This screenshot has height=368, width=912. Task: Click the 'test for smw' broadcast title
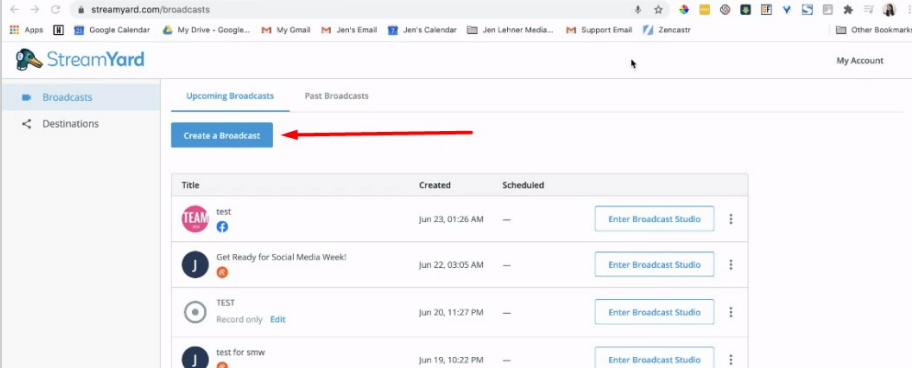(240, 352)
